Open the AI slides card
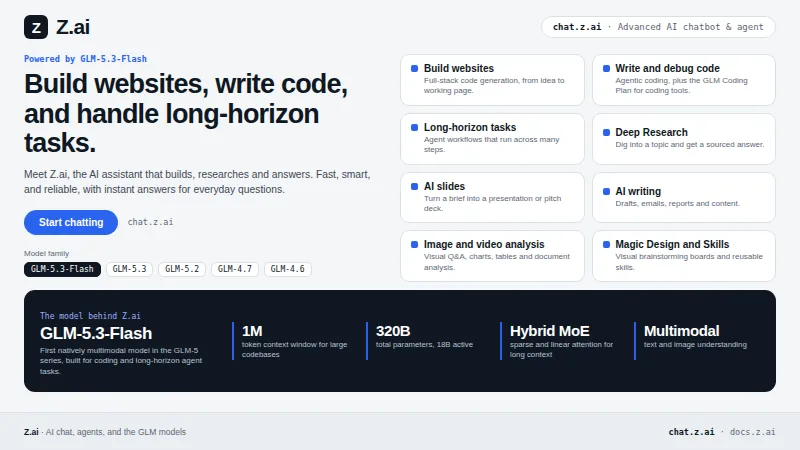 pyautogui.click(x=492, y=197)
